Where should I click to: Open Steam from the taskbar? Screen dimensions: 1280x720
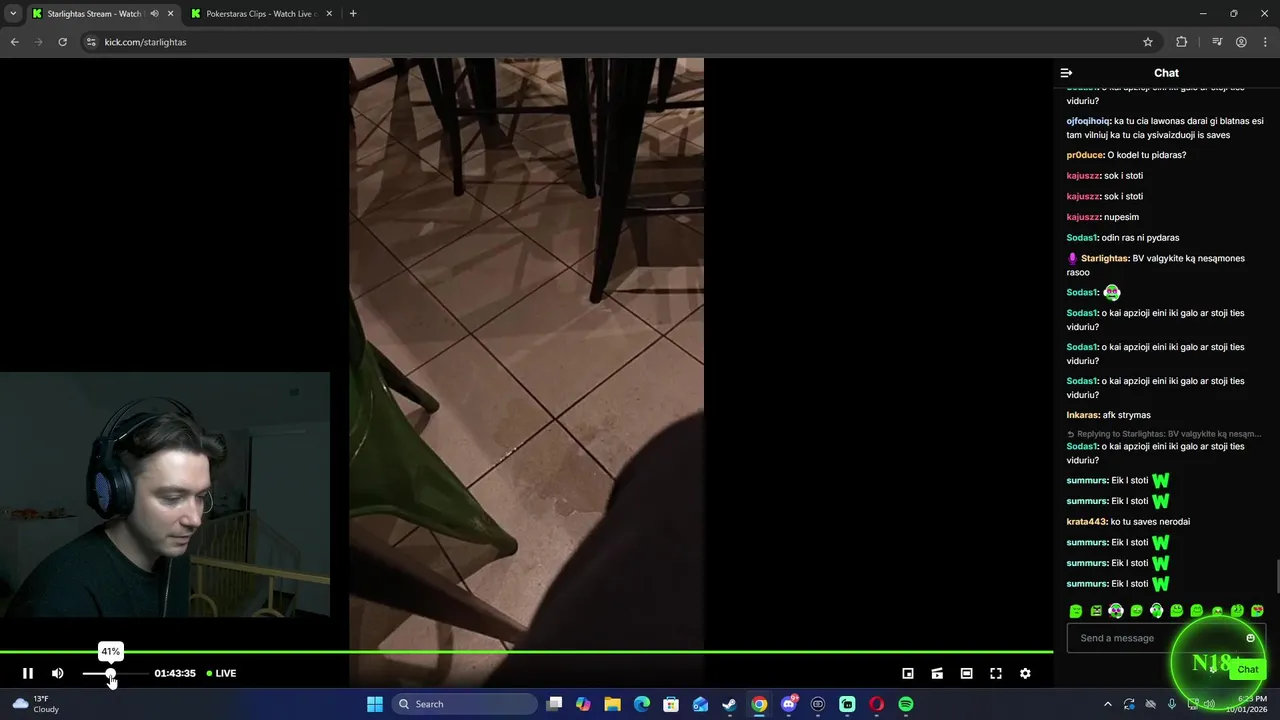730,704
